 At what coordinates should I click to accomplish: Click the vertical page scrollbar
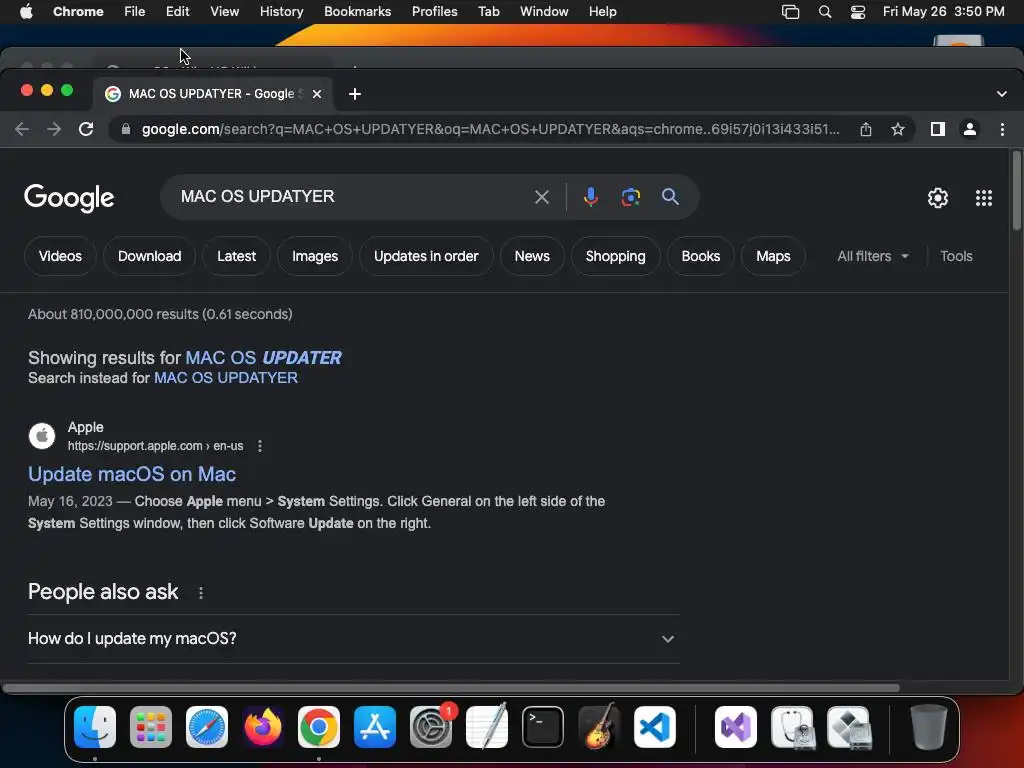1016,191
